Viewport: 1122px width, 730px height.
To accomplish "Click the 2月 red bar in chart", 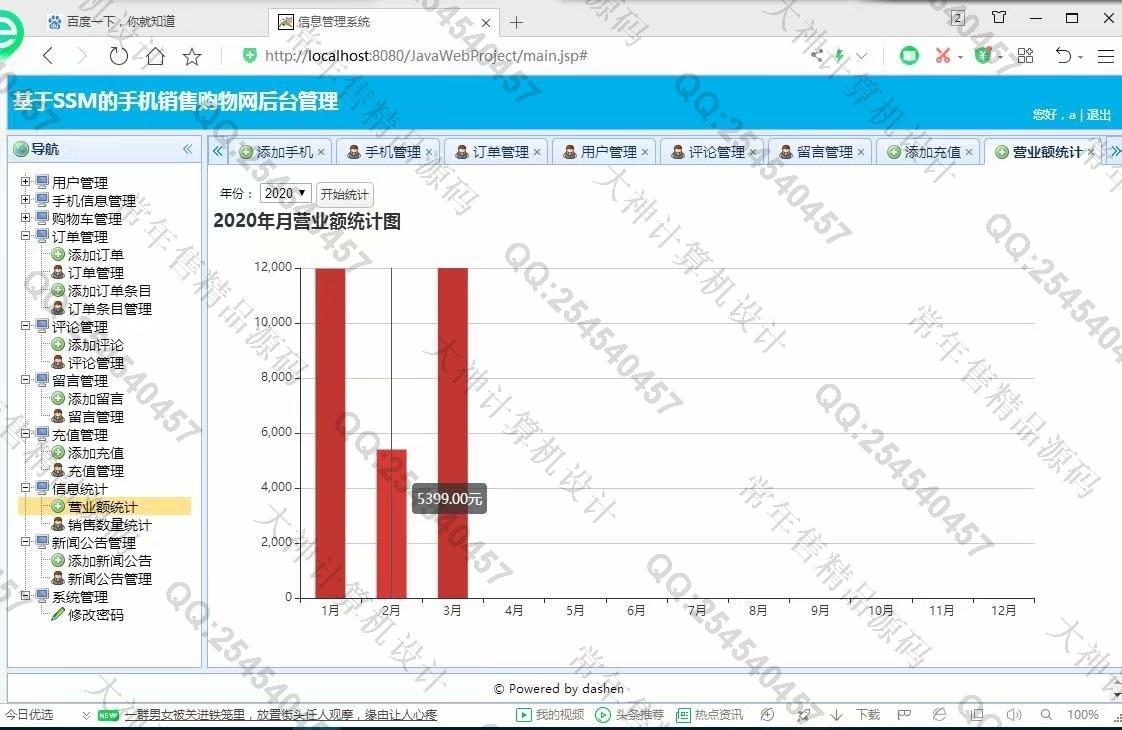I will click(x=391, y=524).
